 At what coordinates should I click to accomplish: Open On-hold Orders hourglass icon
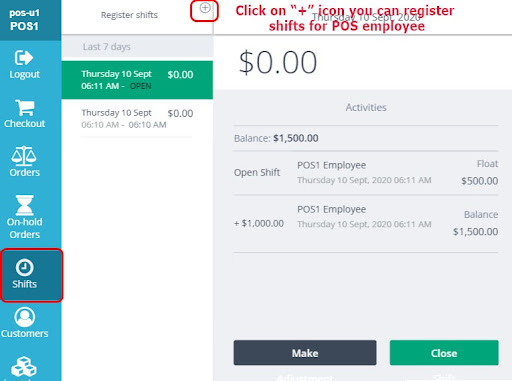(x=24, y=205)
